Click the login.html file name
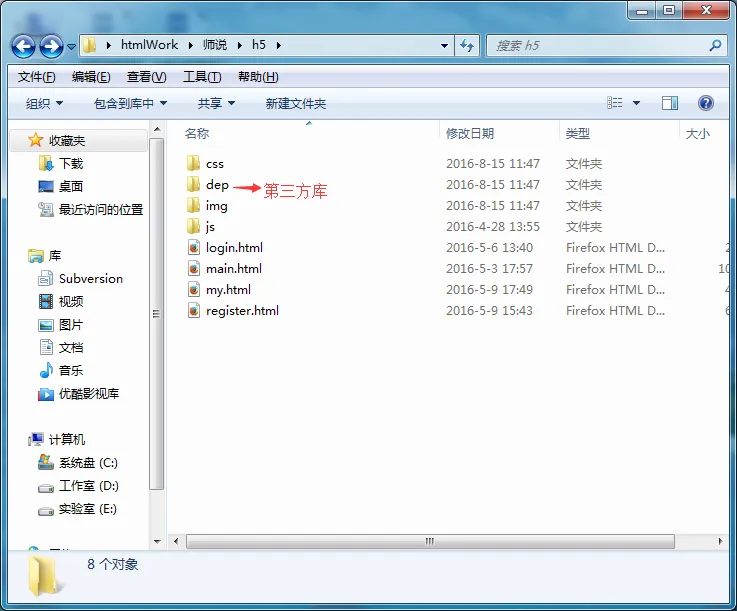This screenshot has width=737, height=611. pos(234,248)
